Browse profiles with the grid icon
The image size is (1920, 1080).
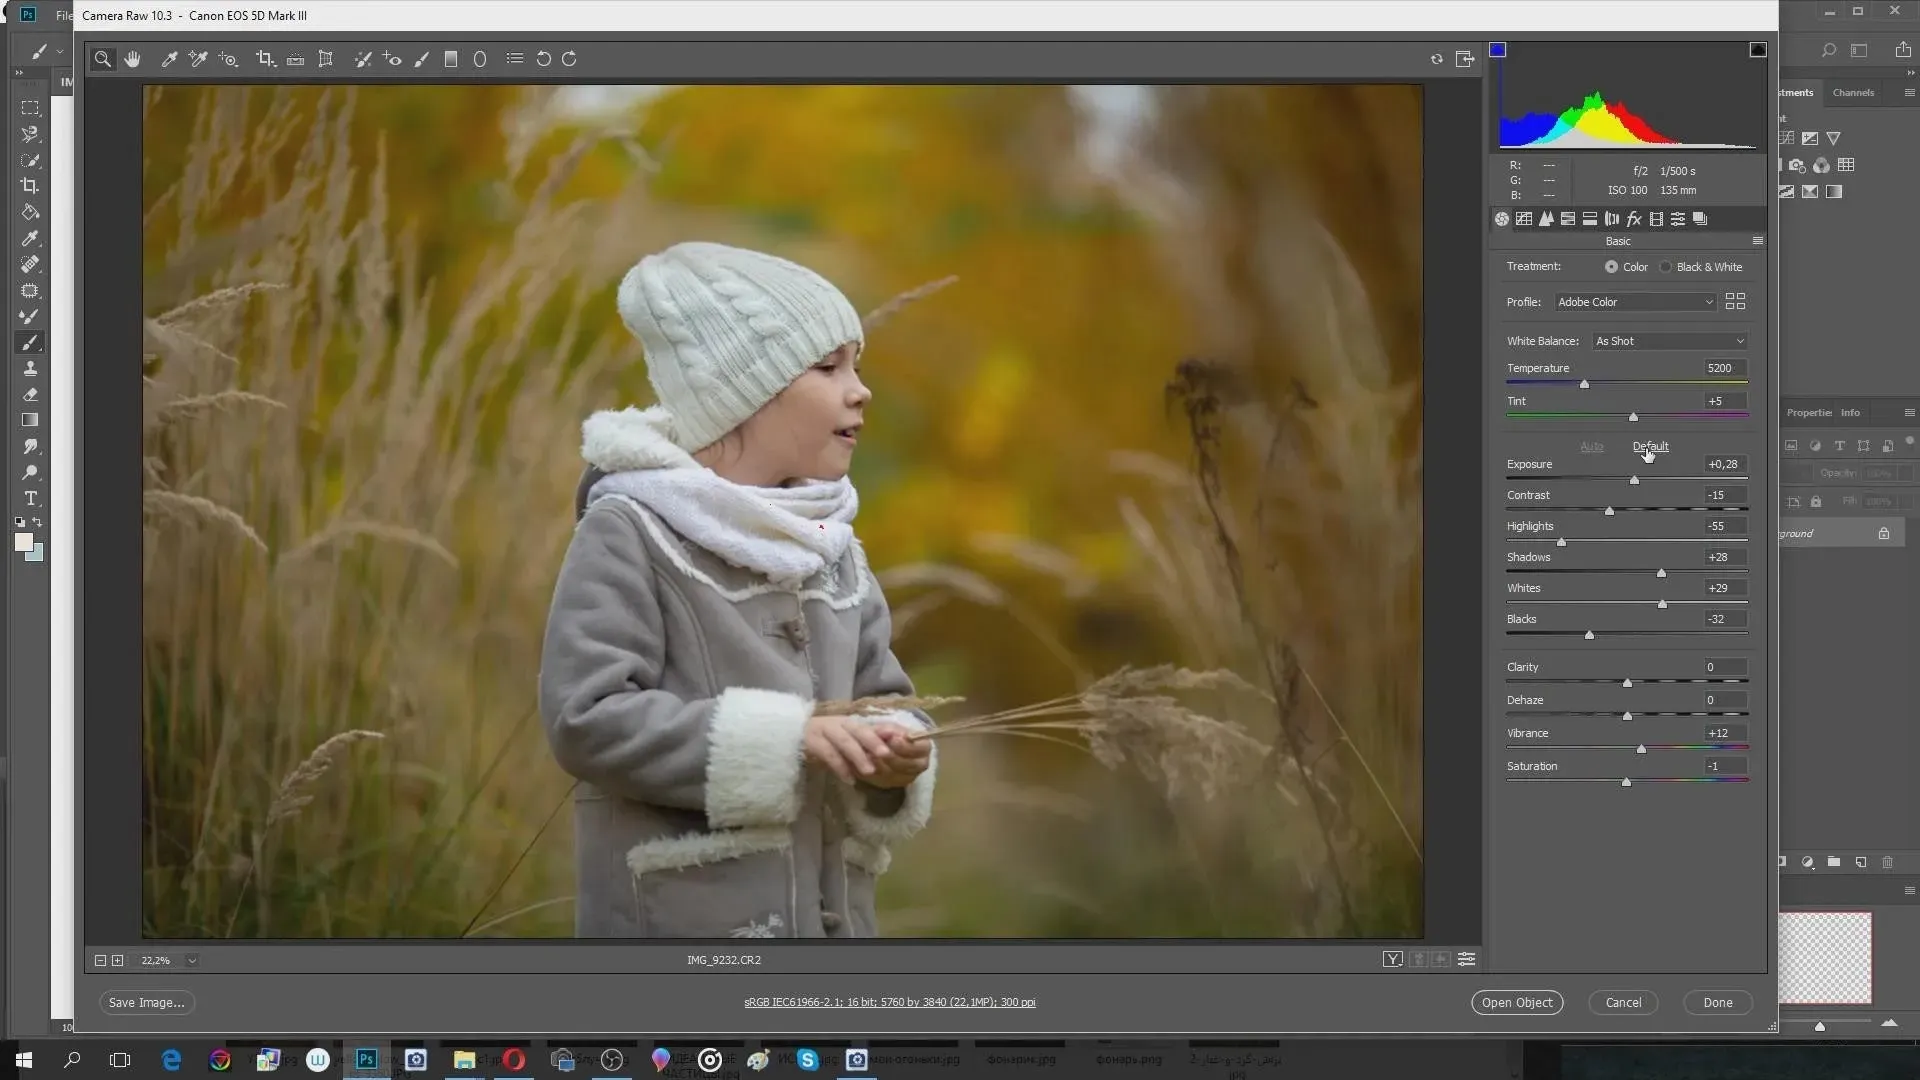click(1735, 301)
